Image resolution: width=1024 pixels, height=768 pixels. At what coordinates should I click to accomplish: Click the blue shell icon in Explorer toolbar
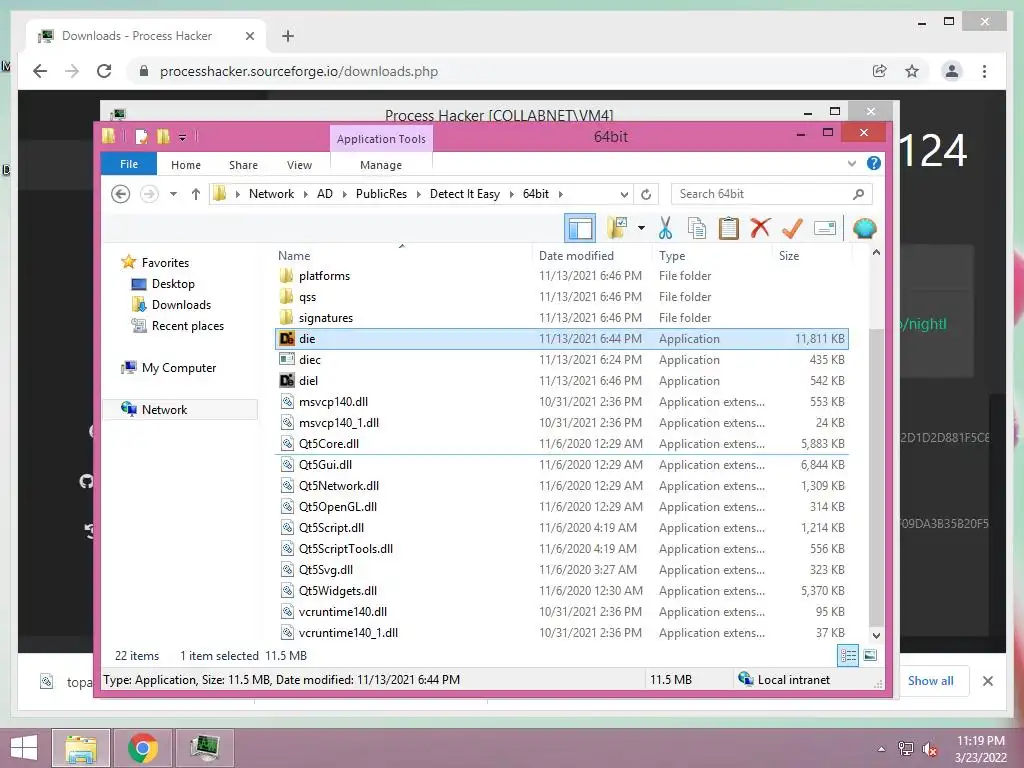coord(865,228)
